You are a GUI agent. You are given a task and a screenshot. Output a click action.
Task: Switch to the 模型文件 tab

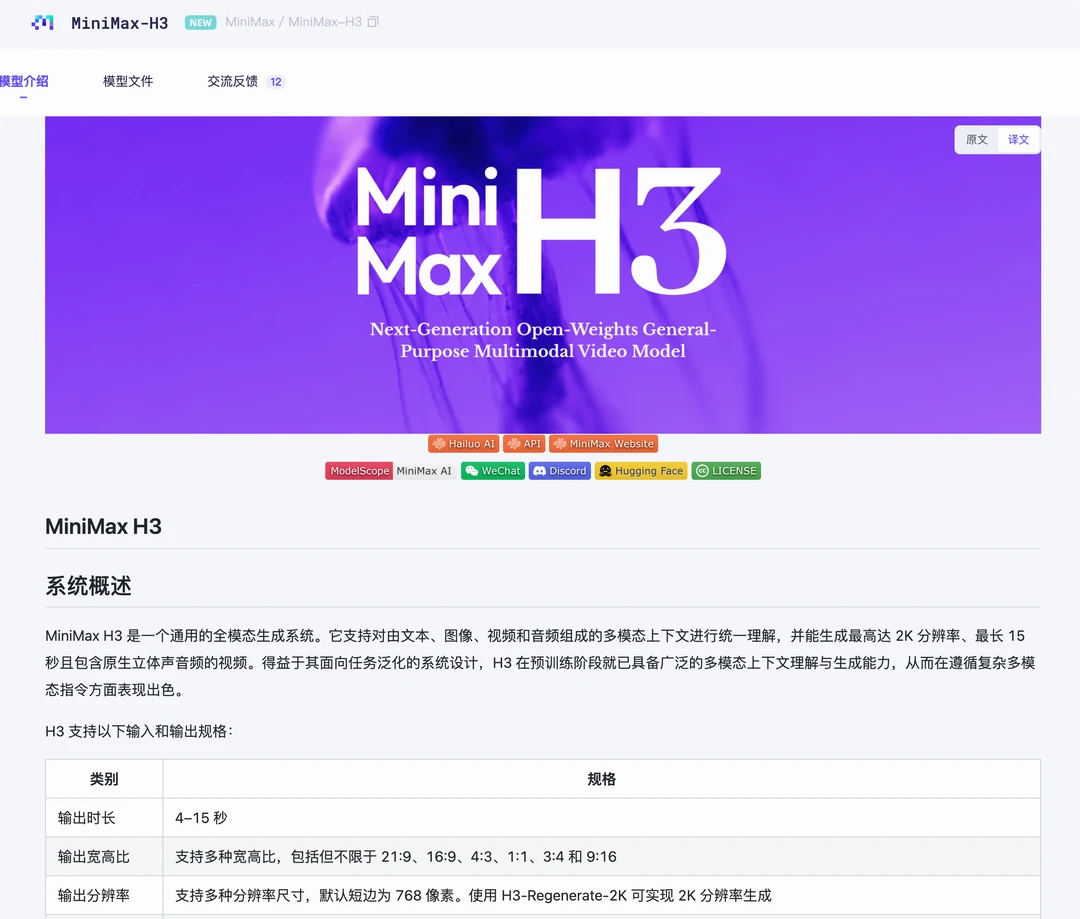pyautogui.click(x=128, y=81)
